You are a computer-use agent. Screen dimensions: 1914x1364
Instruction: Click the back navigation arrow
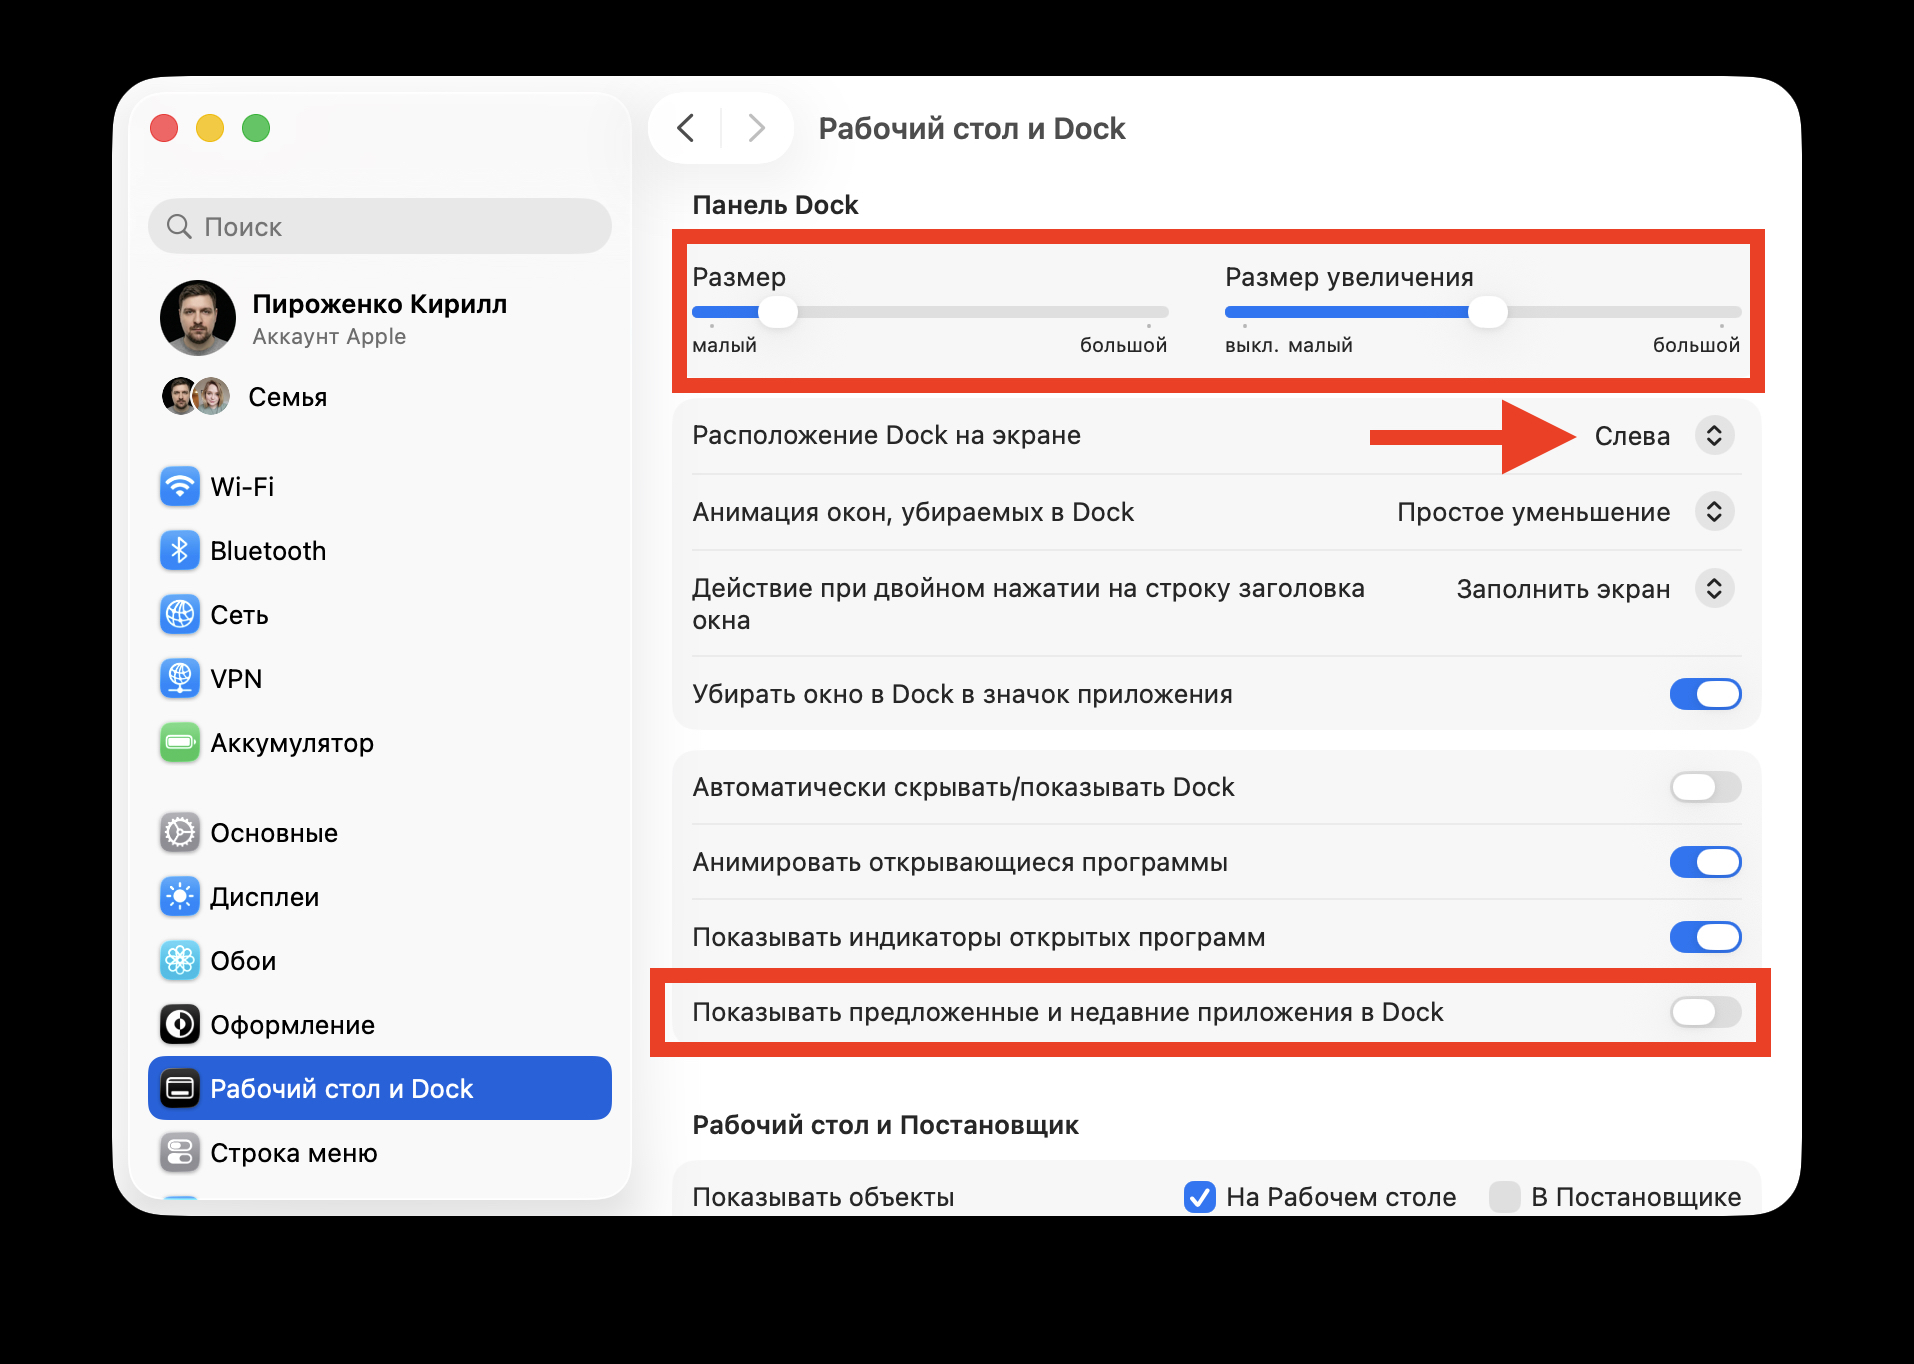[686, 128]
